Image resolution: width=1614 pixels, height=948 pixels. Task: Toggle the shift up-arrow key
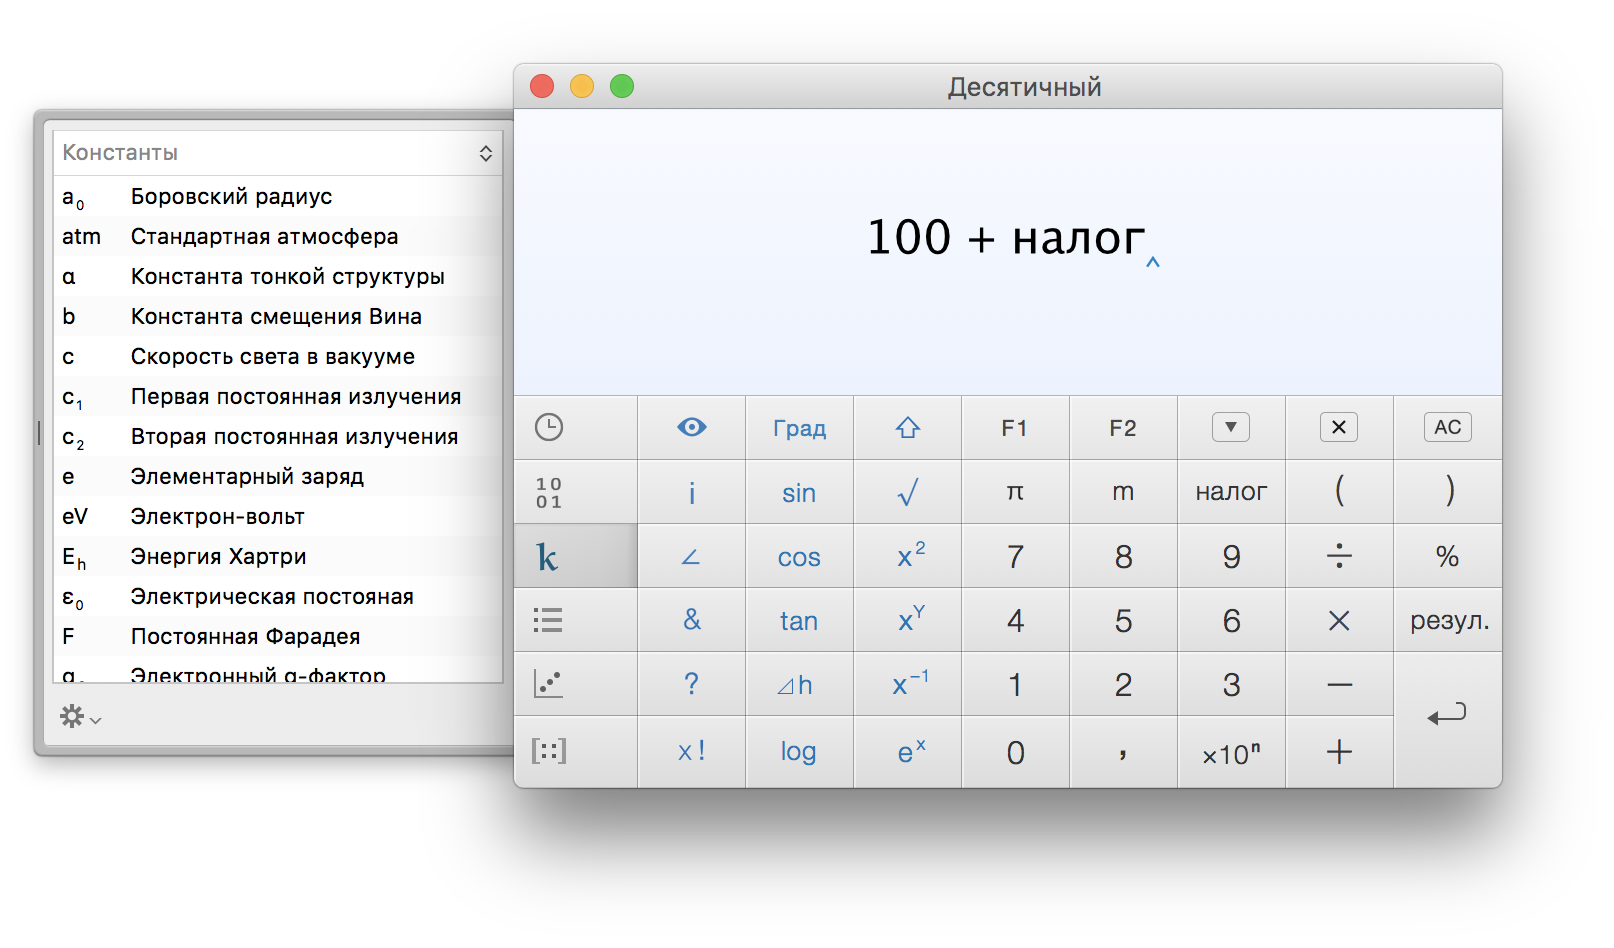click(908, 428)
